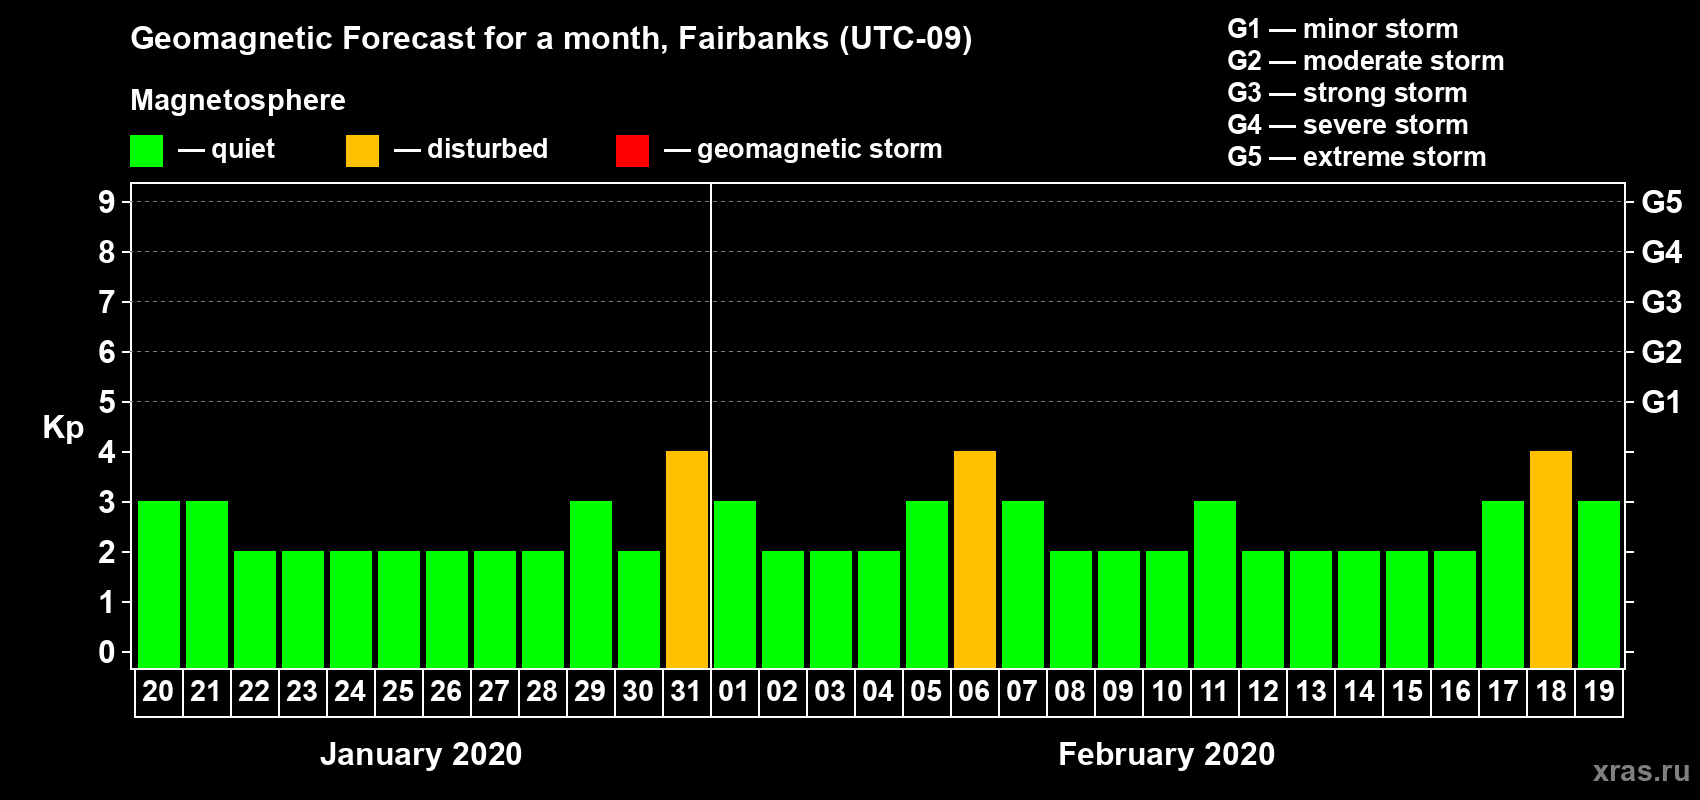Click the G3 label on right axis

tap(1662, 302)
